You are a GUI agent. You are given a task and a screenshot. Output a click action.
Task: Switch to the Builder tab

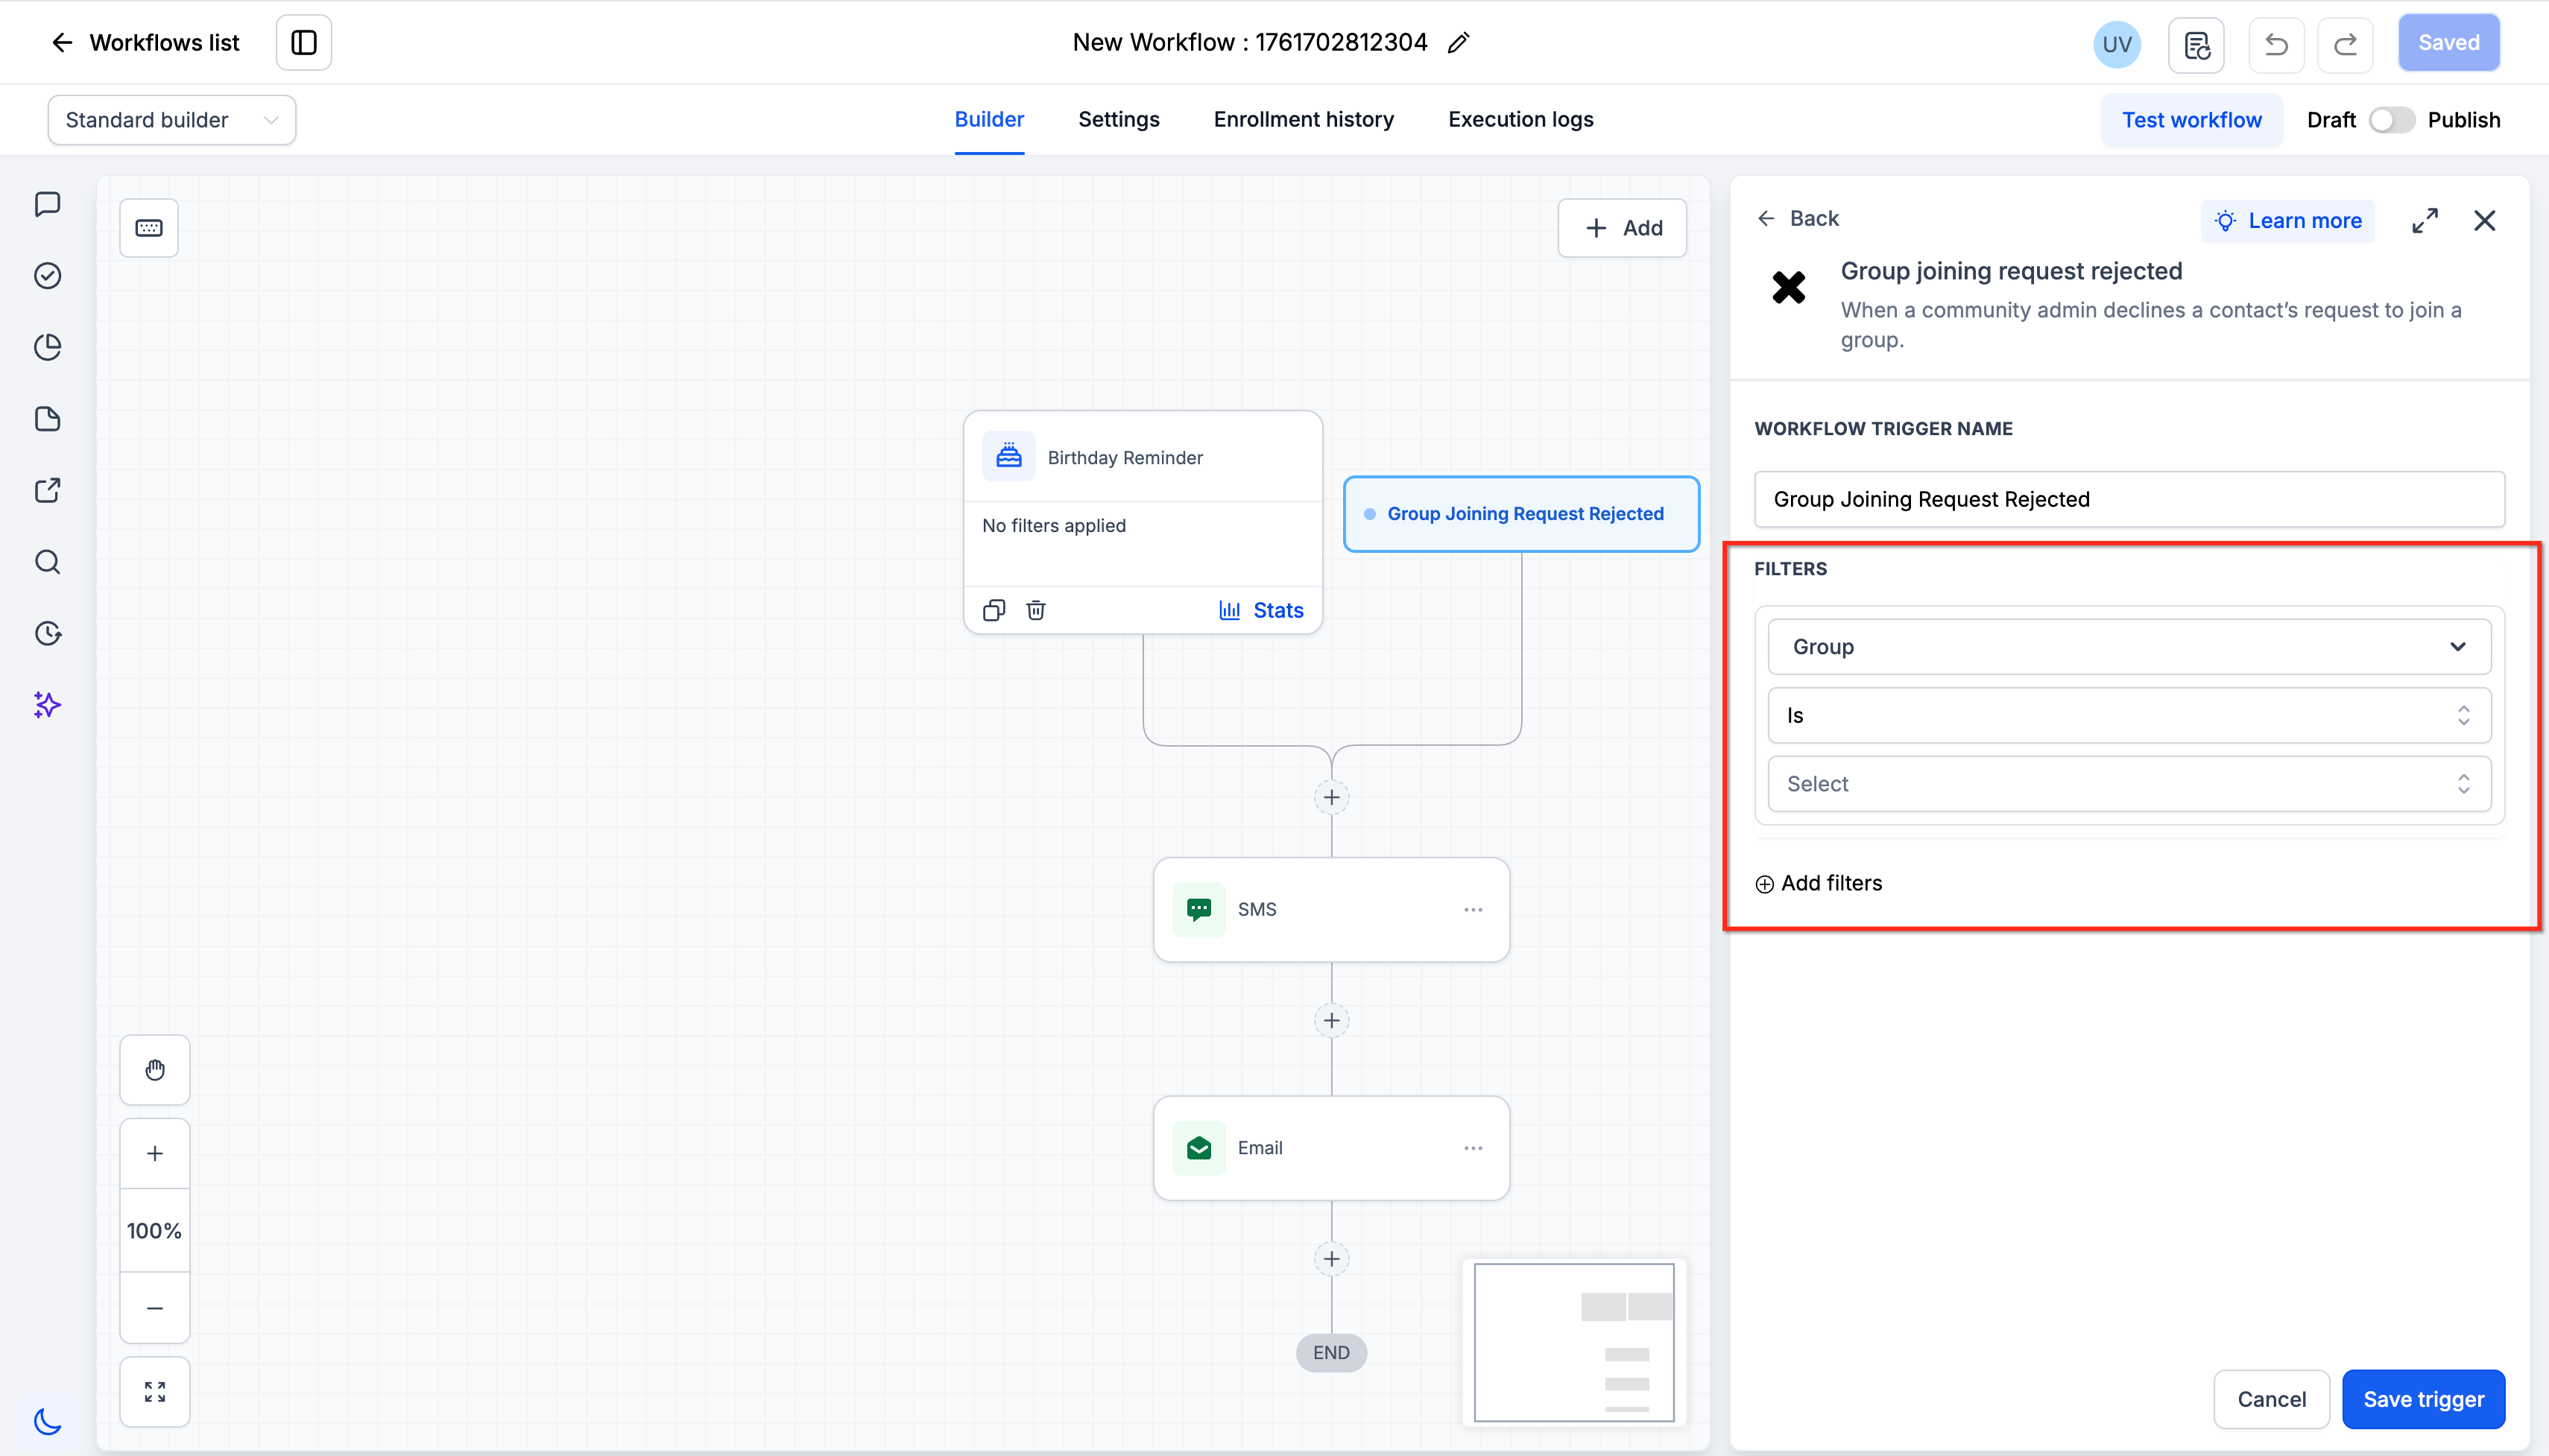pyautogui.click(x=989, y=120)
